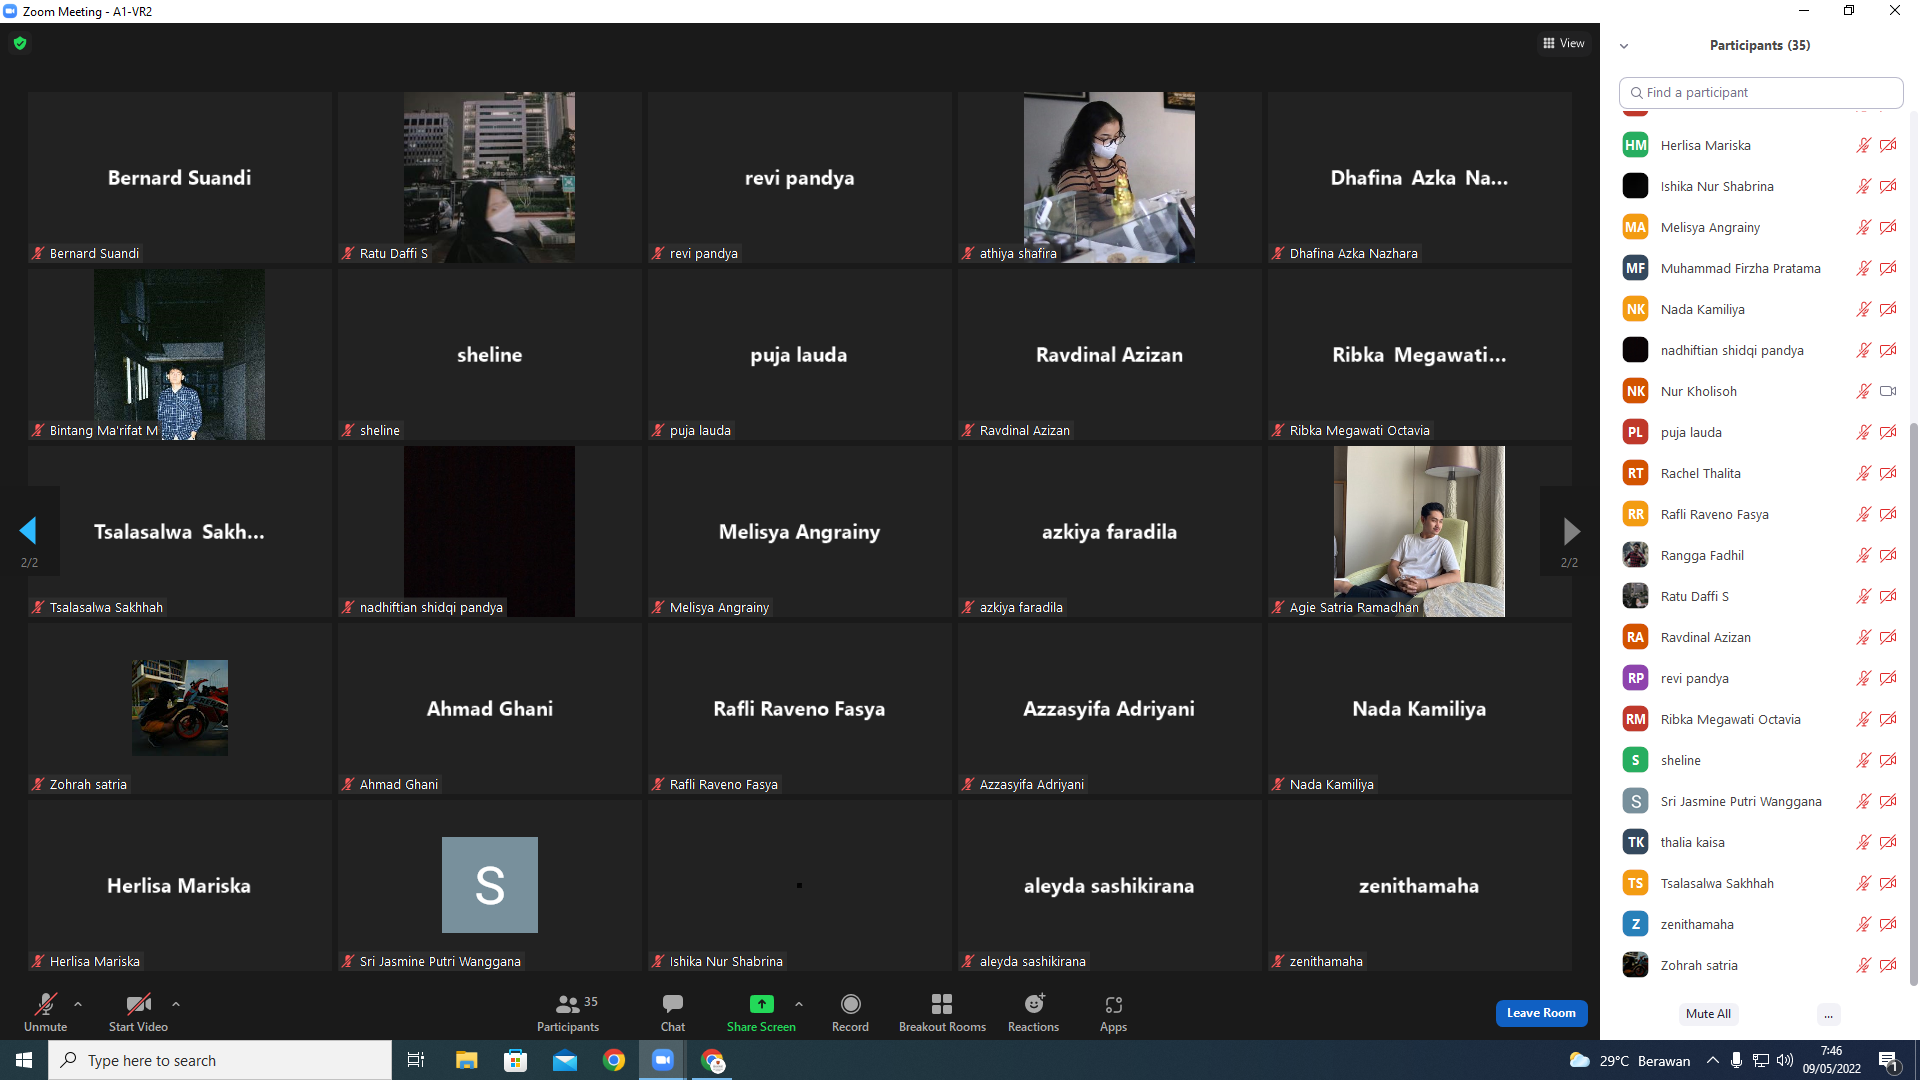Open the weather widget showing 29°C Berawan
Screen dimensions: 1920x1080
[1630, 1060]
